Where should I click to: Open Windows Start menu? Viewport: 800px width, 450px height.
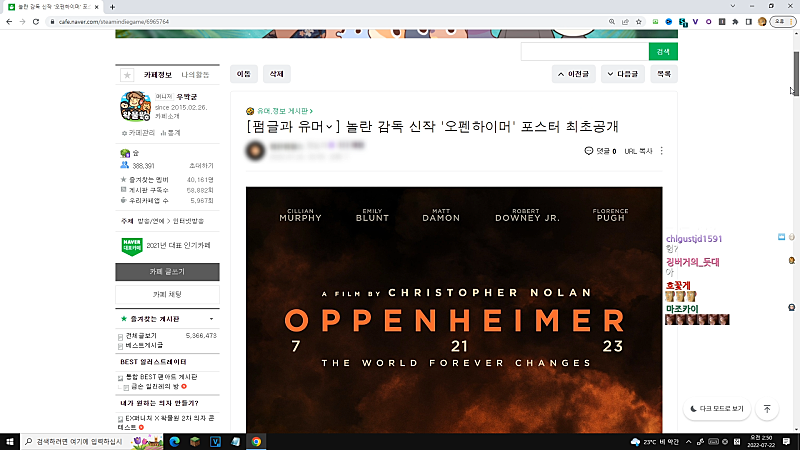10,441
